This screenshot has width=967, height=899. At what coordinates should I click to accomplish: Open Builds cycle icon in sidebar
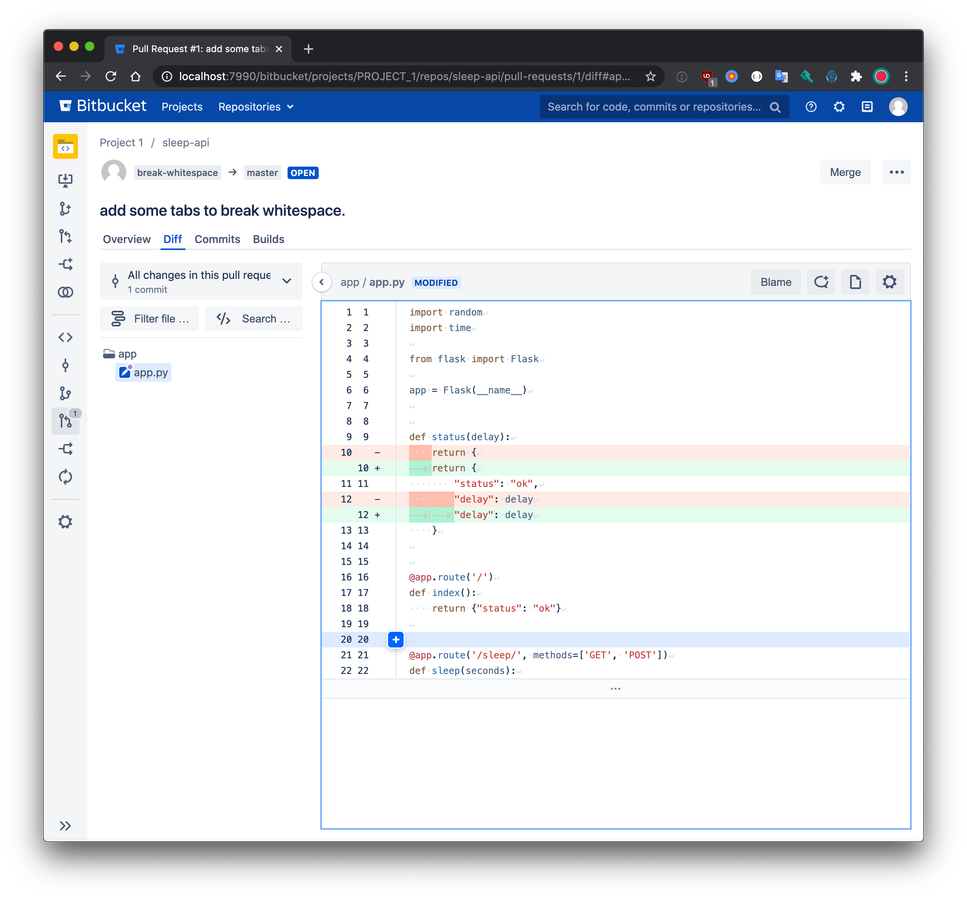(65, 477)
